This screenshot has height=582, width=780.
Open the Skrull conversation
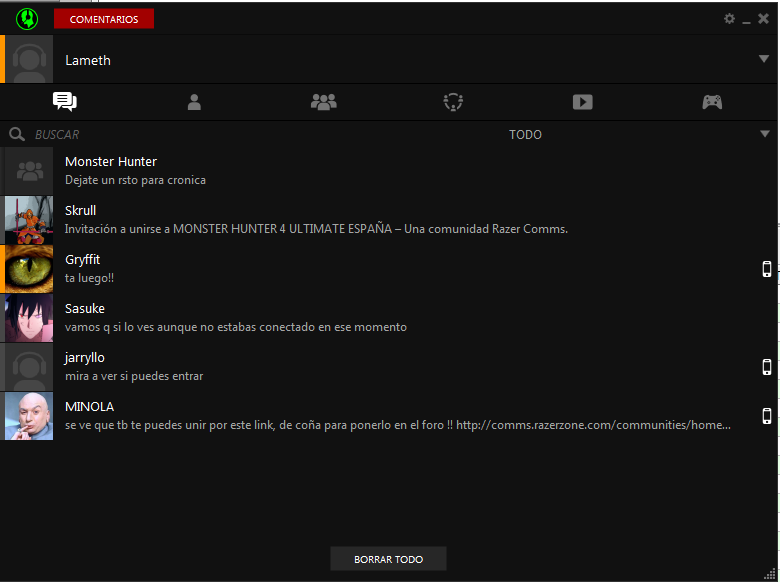click(388, 220)
